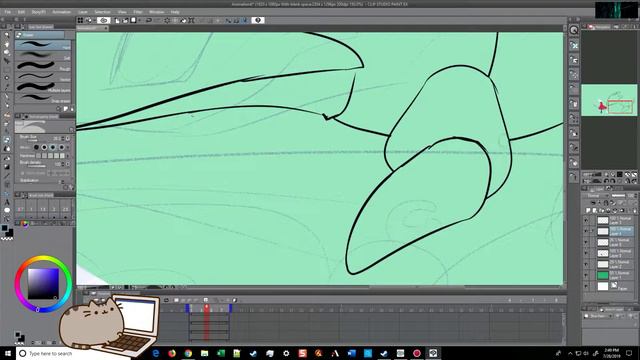The width and height of the screenshot is (640, 360).
Task: Choose the last anti-aliasing option circle
Action: pos(62,147)
